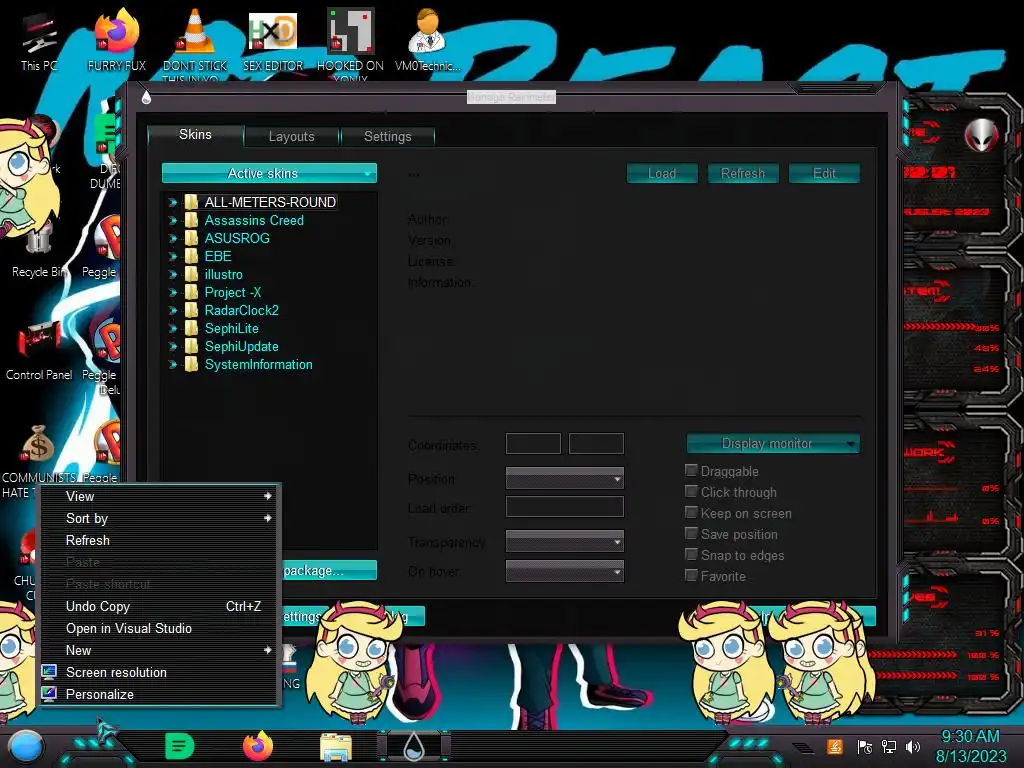Open the Display monitor dropdown
Viewport: 1024px width, 768px height.
pyautogui.click(x=773, y=443)
